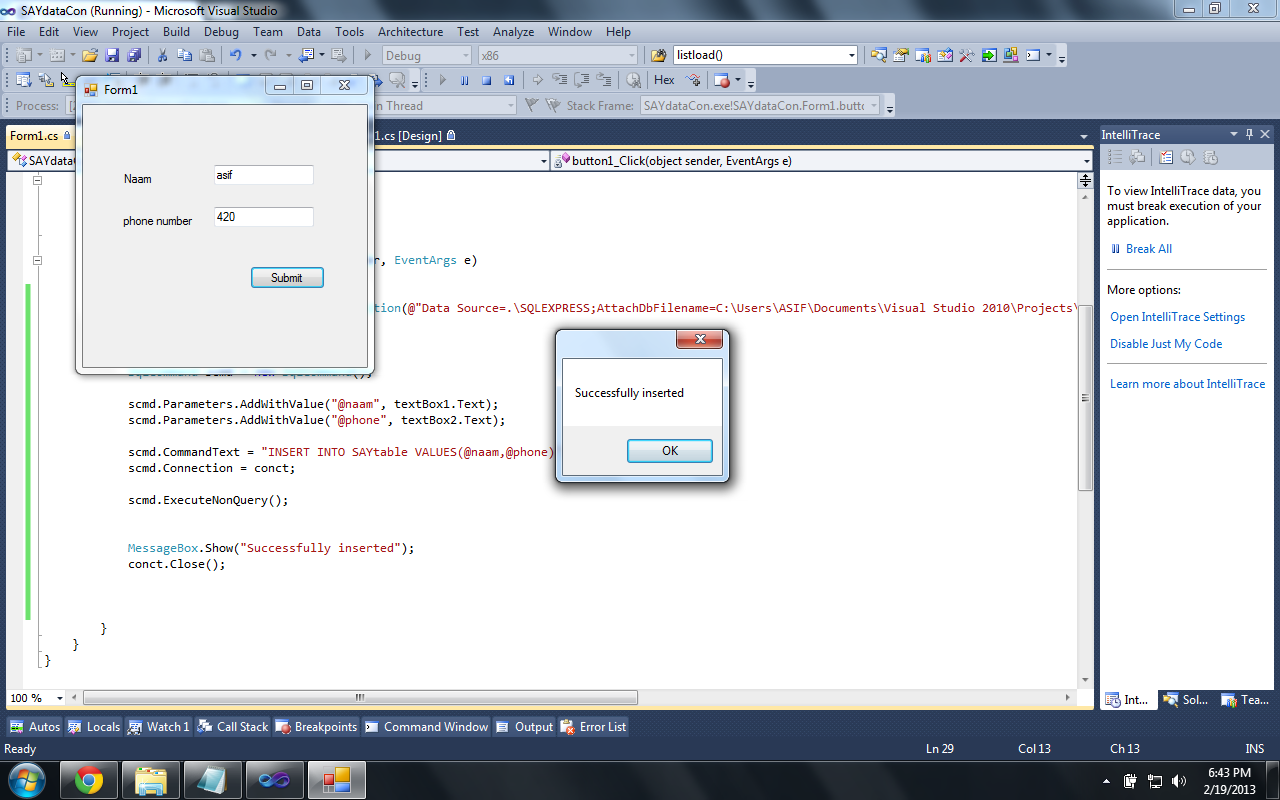This screenshot has height=800, width=1280.
Task: Click the code line conct.Close();
Action: tap(177, 564)
